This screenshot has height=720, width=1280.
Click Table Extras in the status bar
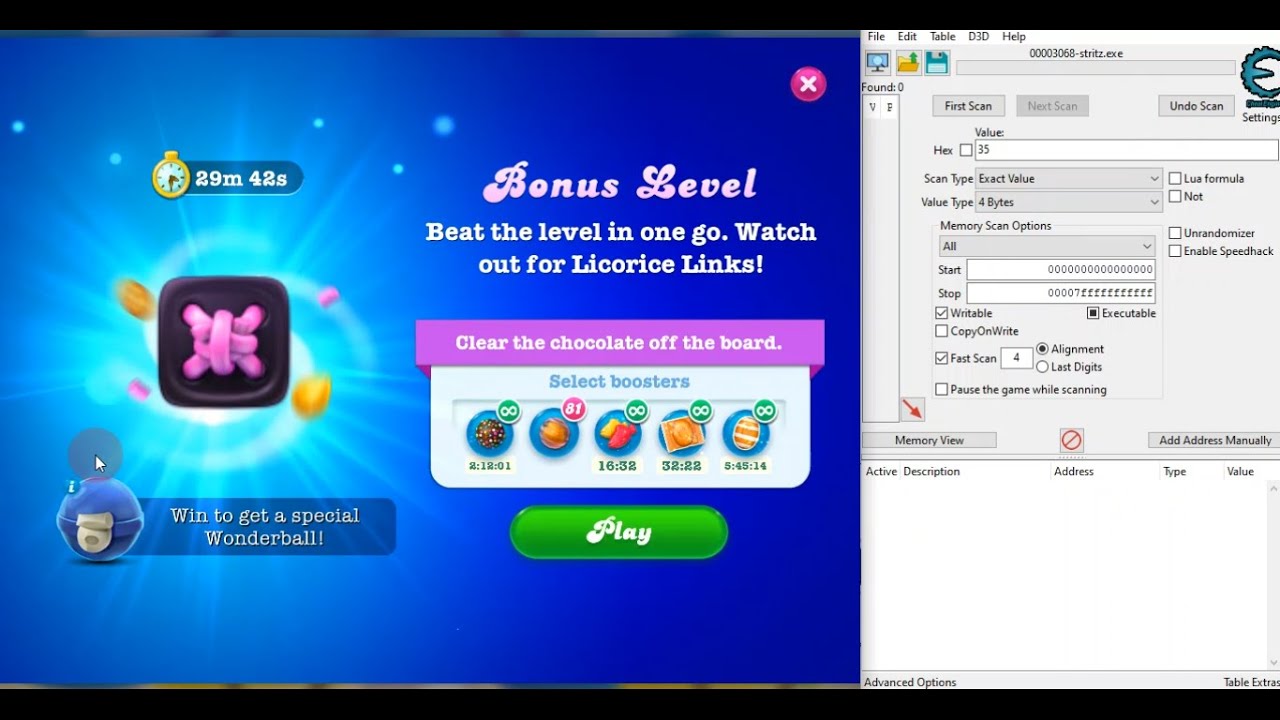(1251, 682)
